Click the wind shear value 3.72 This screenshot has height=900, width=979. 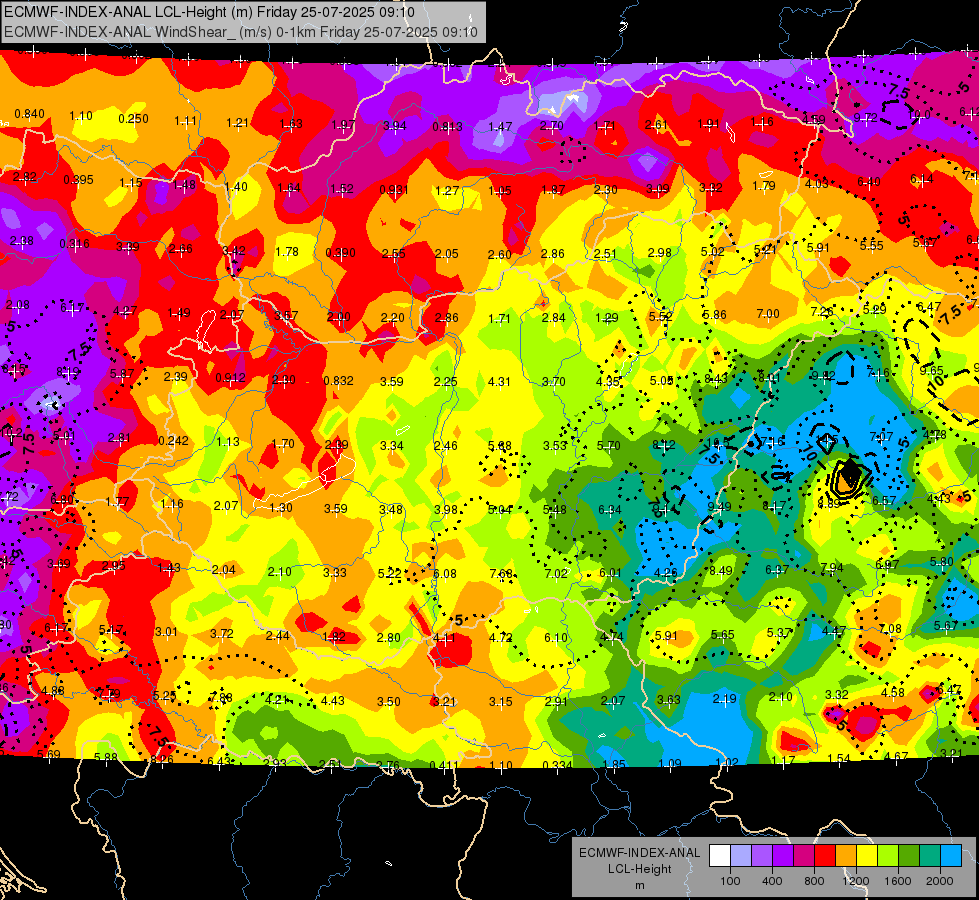click(x=222, y=633)
